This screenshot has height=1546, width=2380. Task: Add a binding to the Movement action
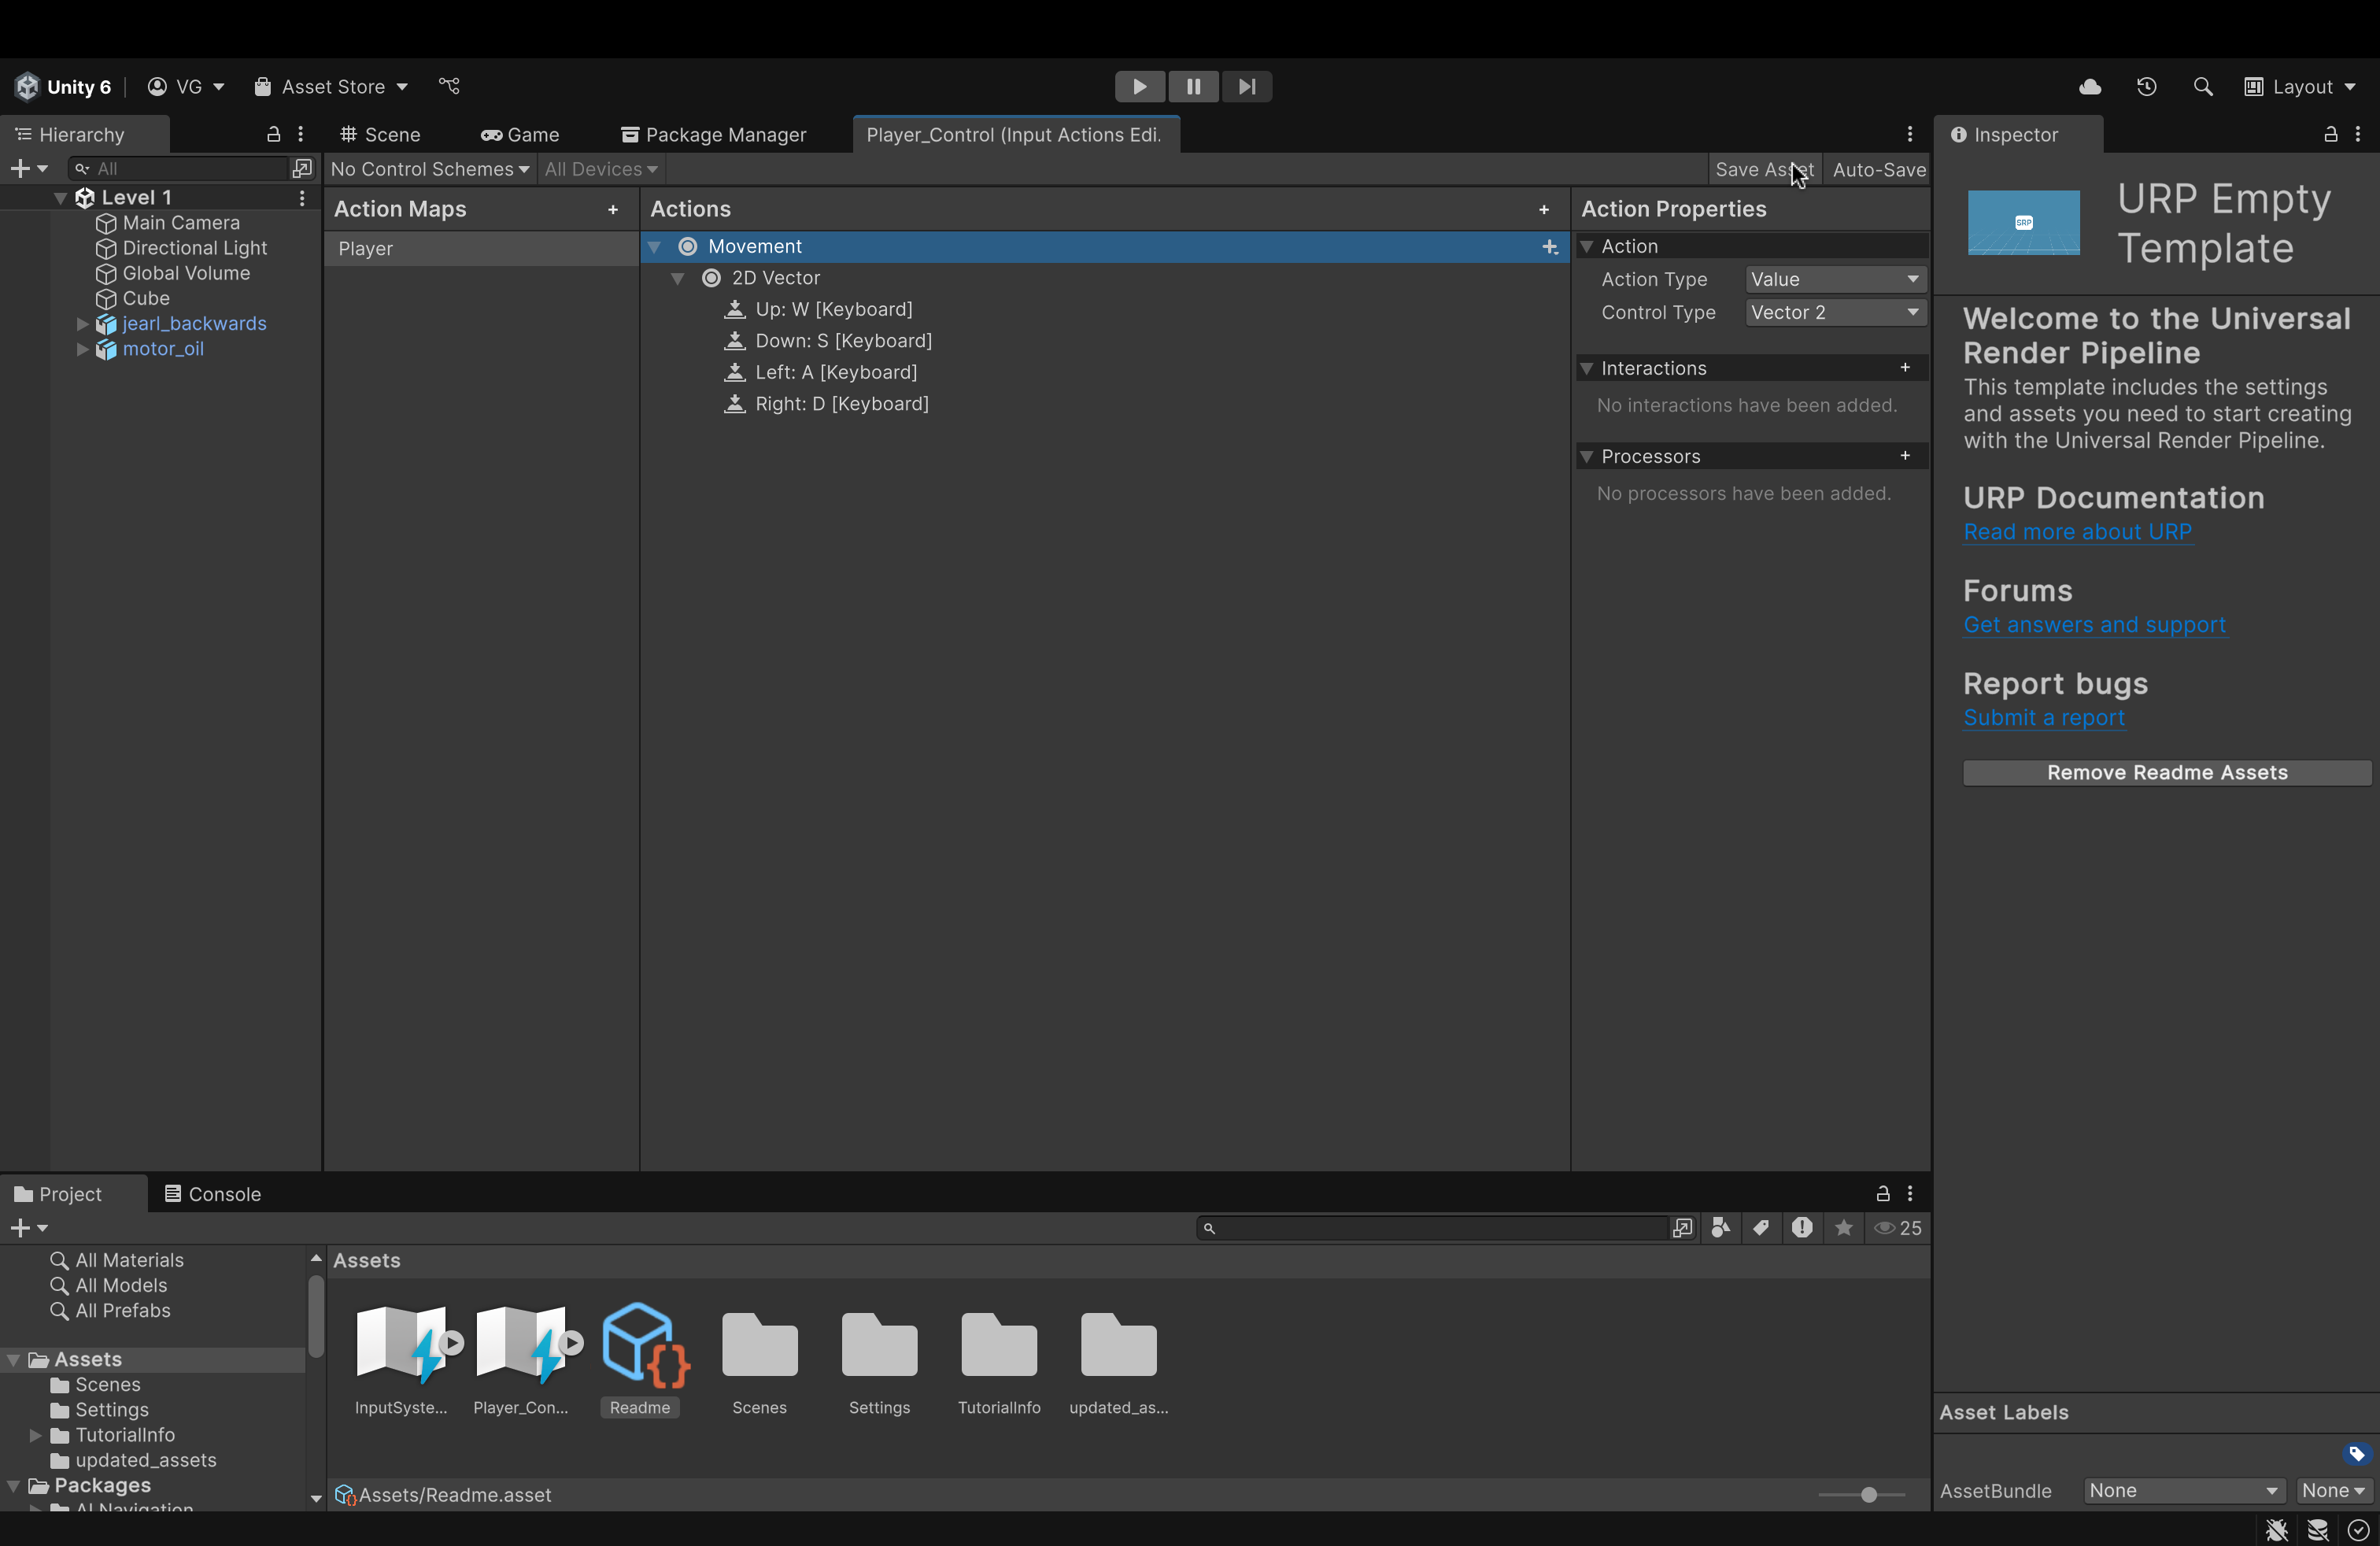(1549, 247)
